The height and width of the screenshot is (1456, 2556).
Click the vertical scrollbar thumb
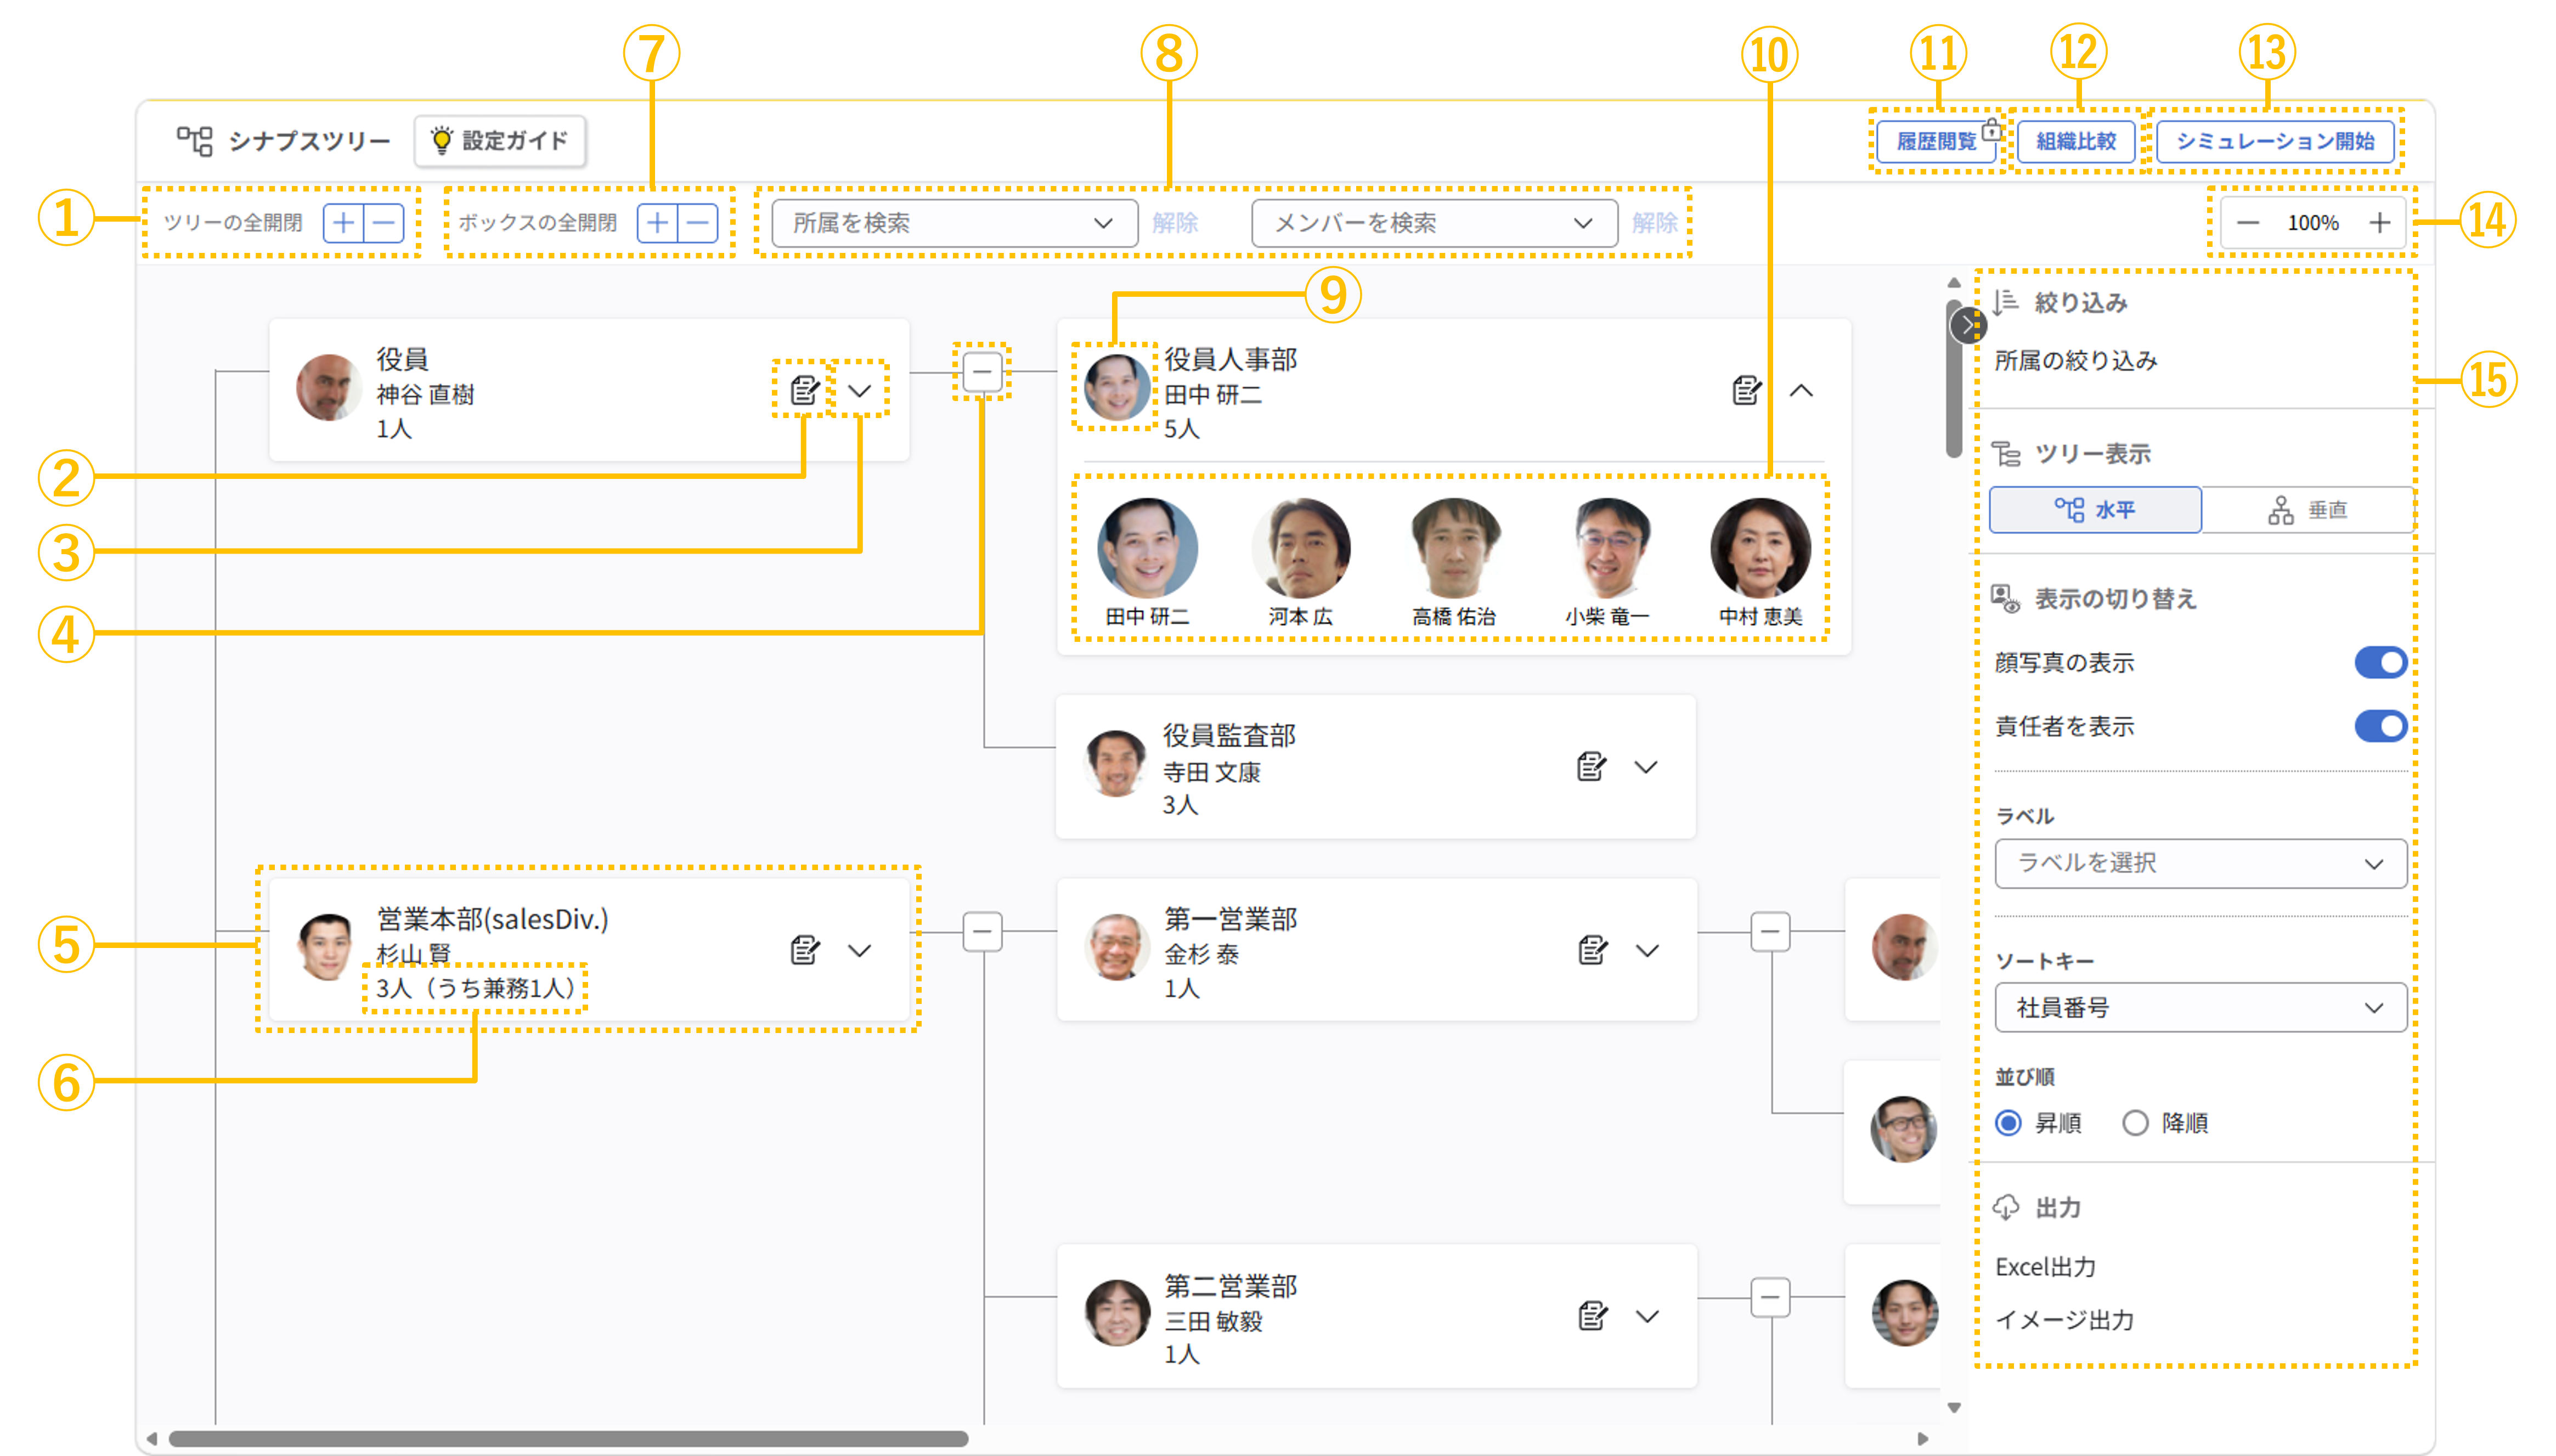click(1953, 378)
